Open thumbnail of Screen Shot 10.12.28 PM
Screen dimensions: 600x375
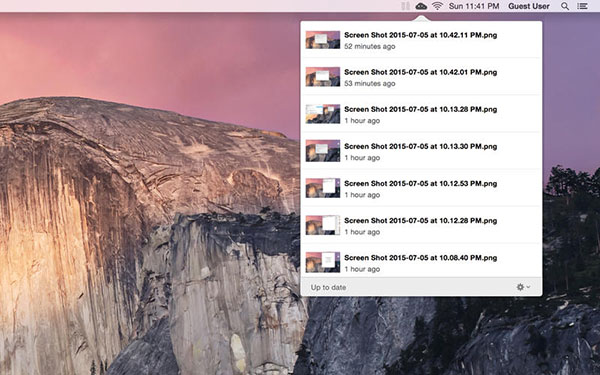[x=323, y=225]
